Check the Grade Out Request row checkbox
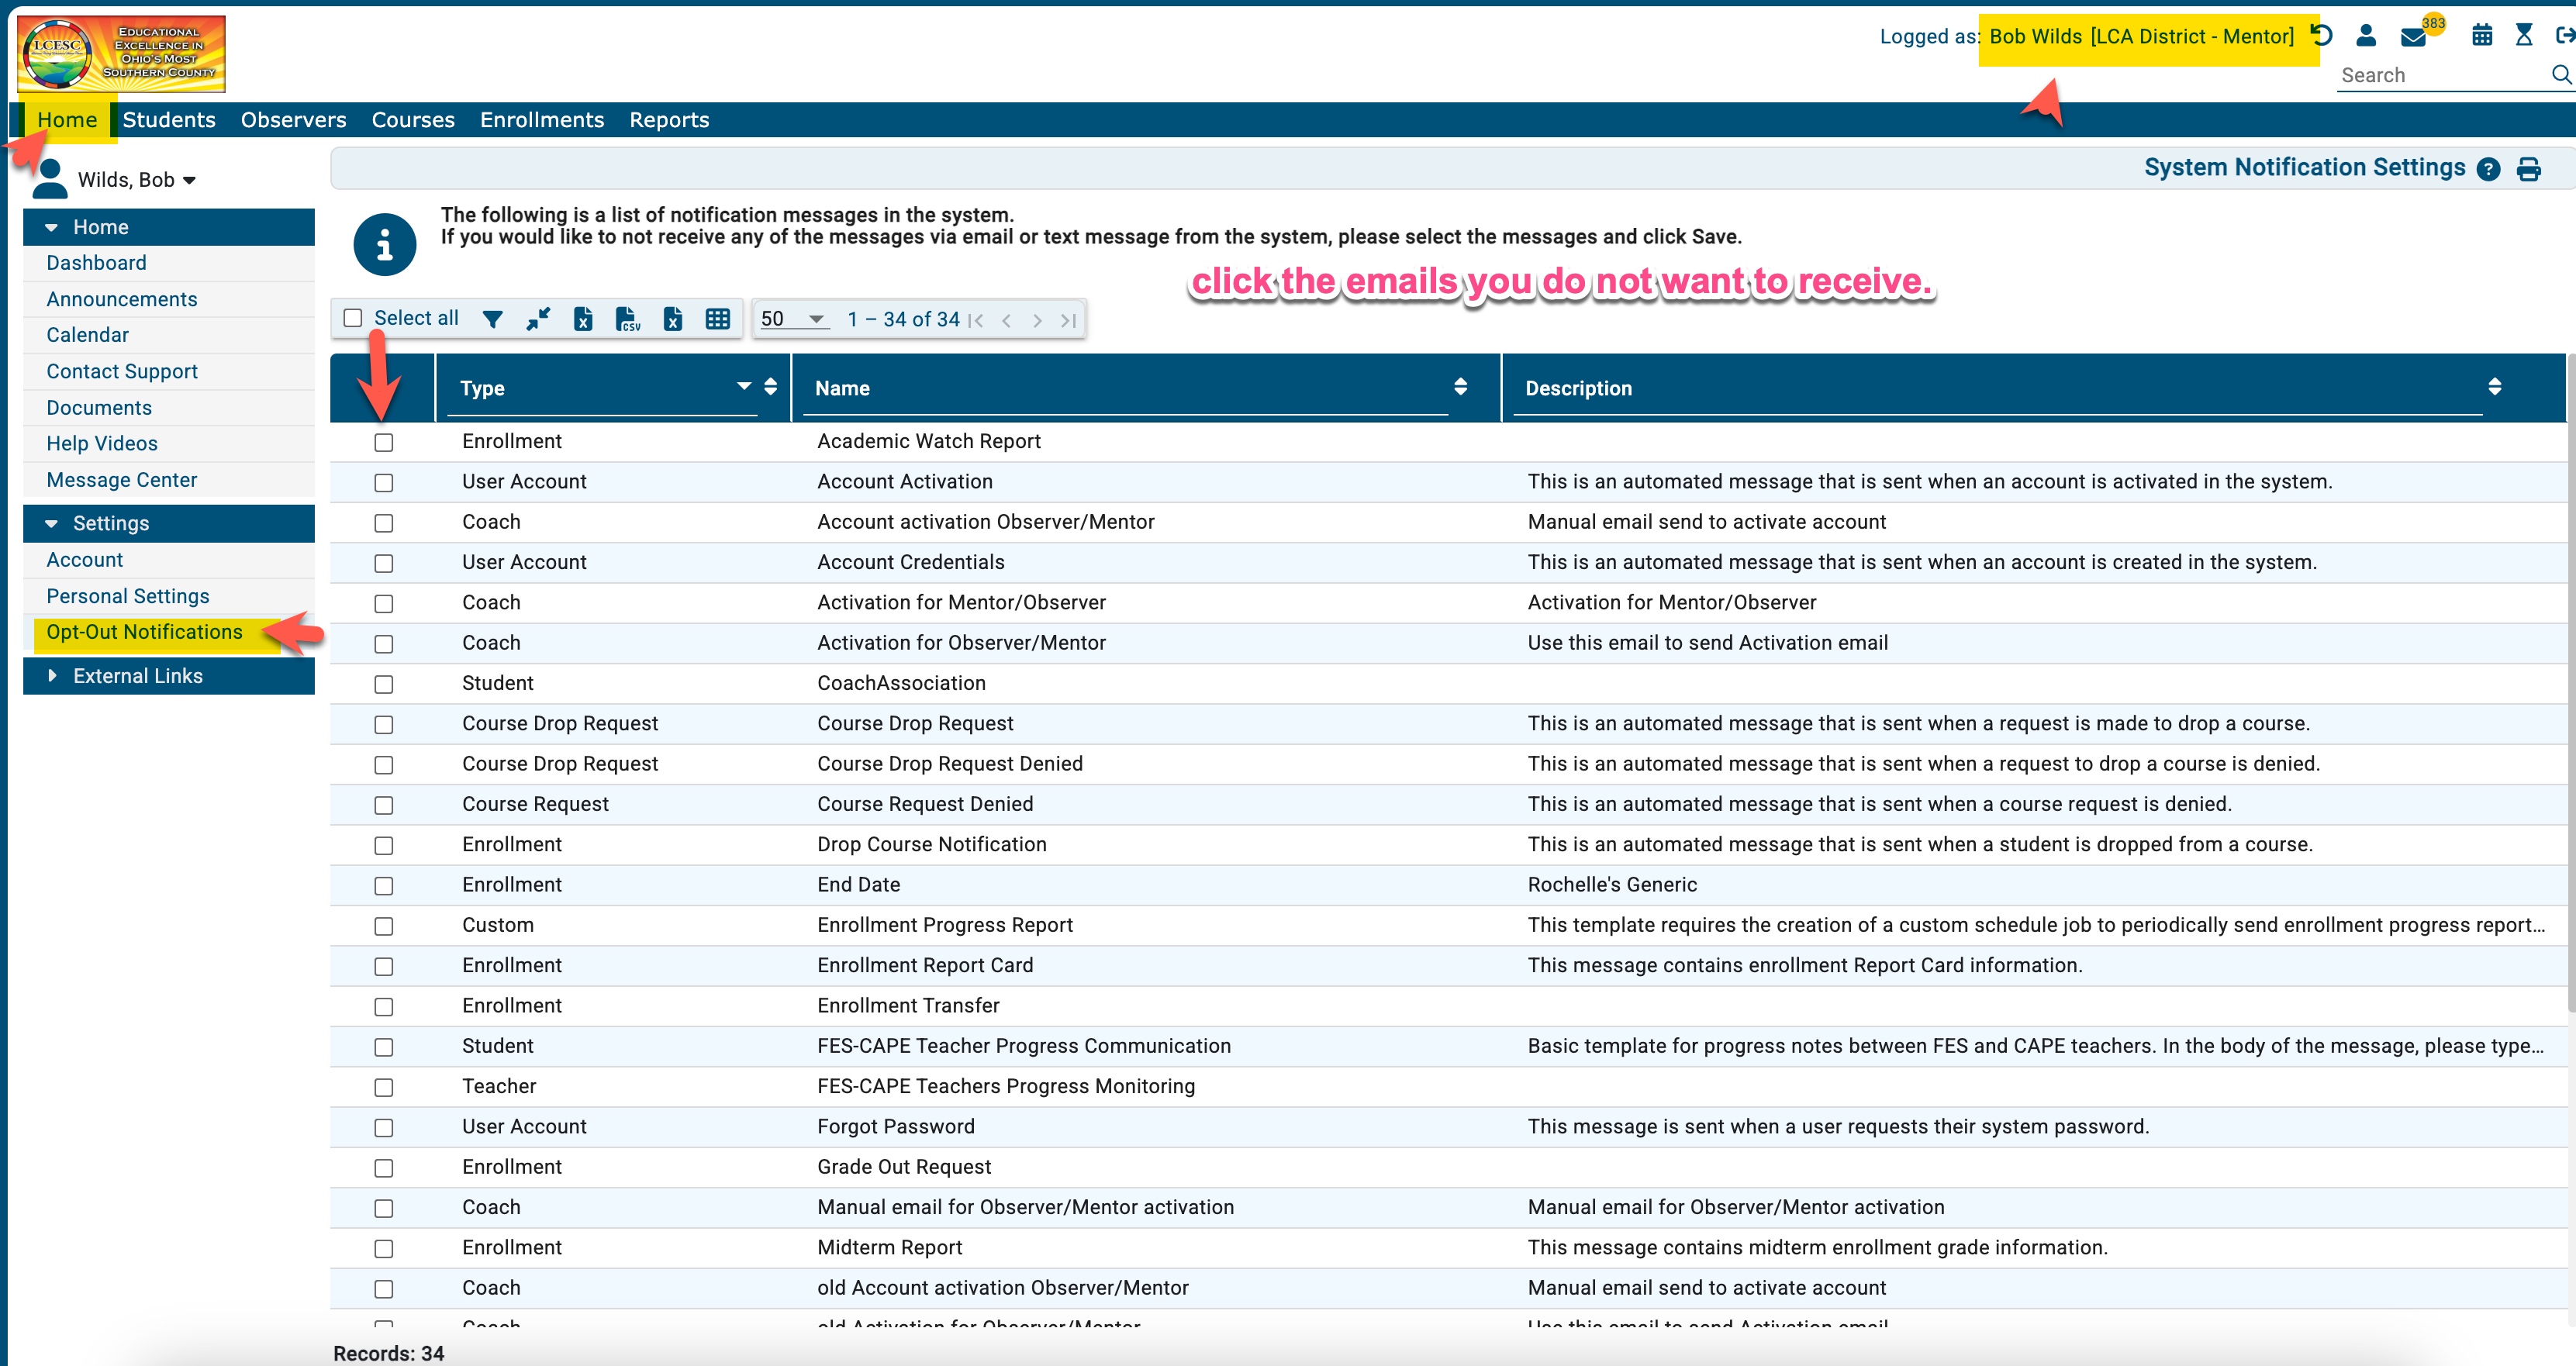2576x1366 pixels. point(384,1168)
